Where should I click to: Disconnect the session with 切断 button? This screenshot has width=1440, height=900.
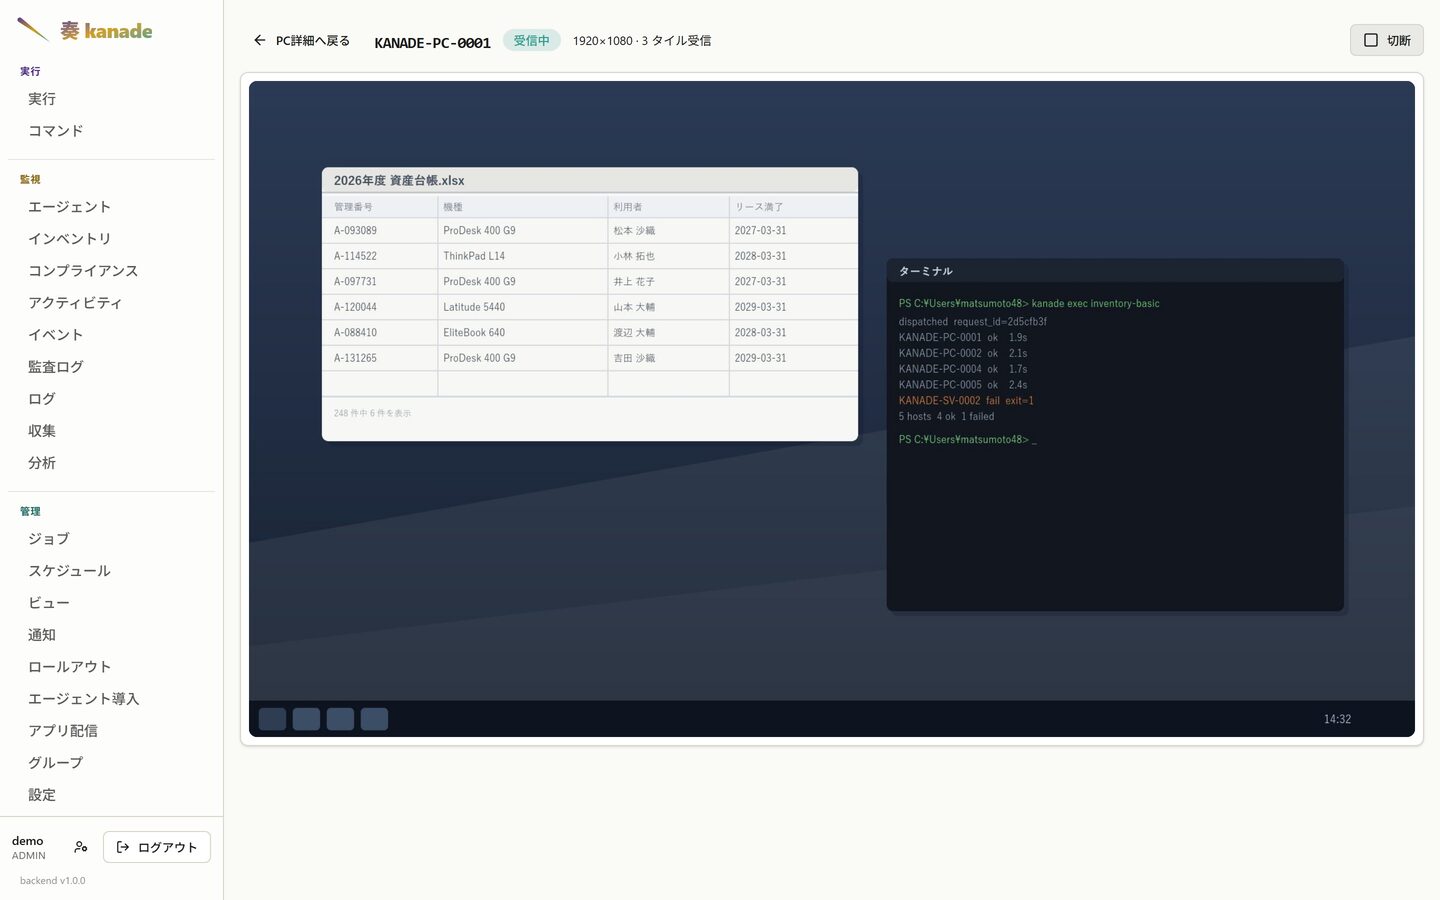[1386, 40]
